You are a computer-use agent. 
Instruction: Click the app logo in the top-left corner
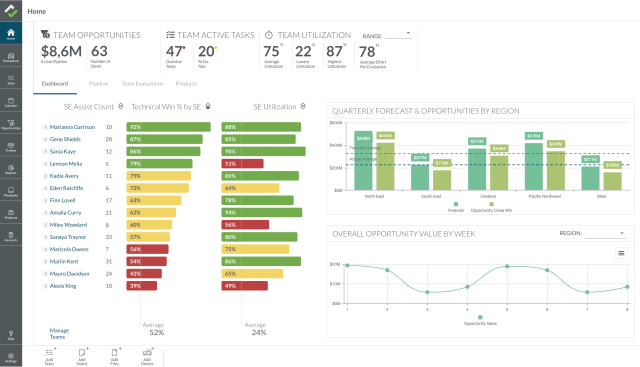[11, 11]
